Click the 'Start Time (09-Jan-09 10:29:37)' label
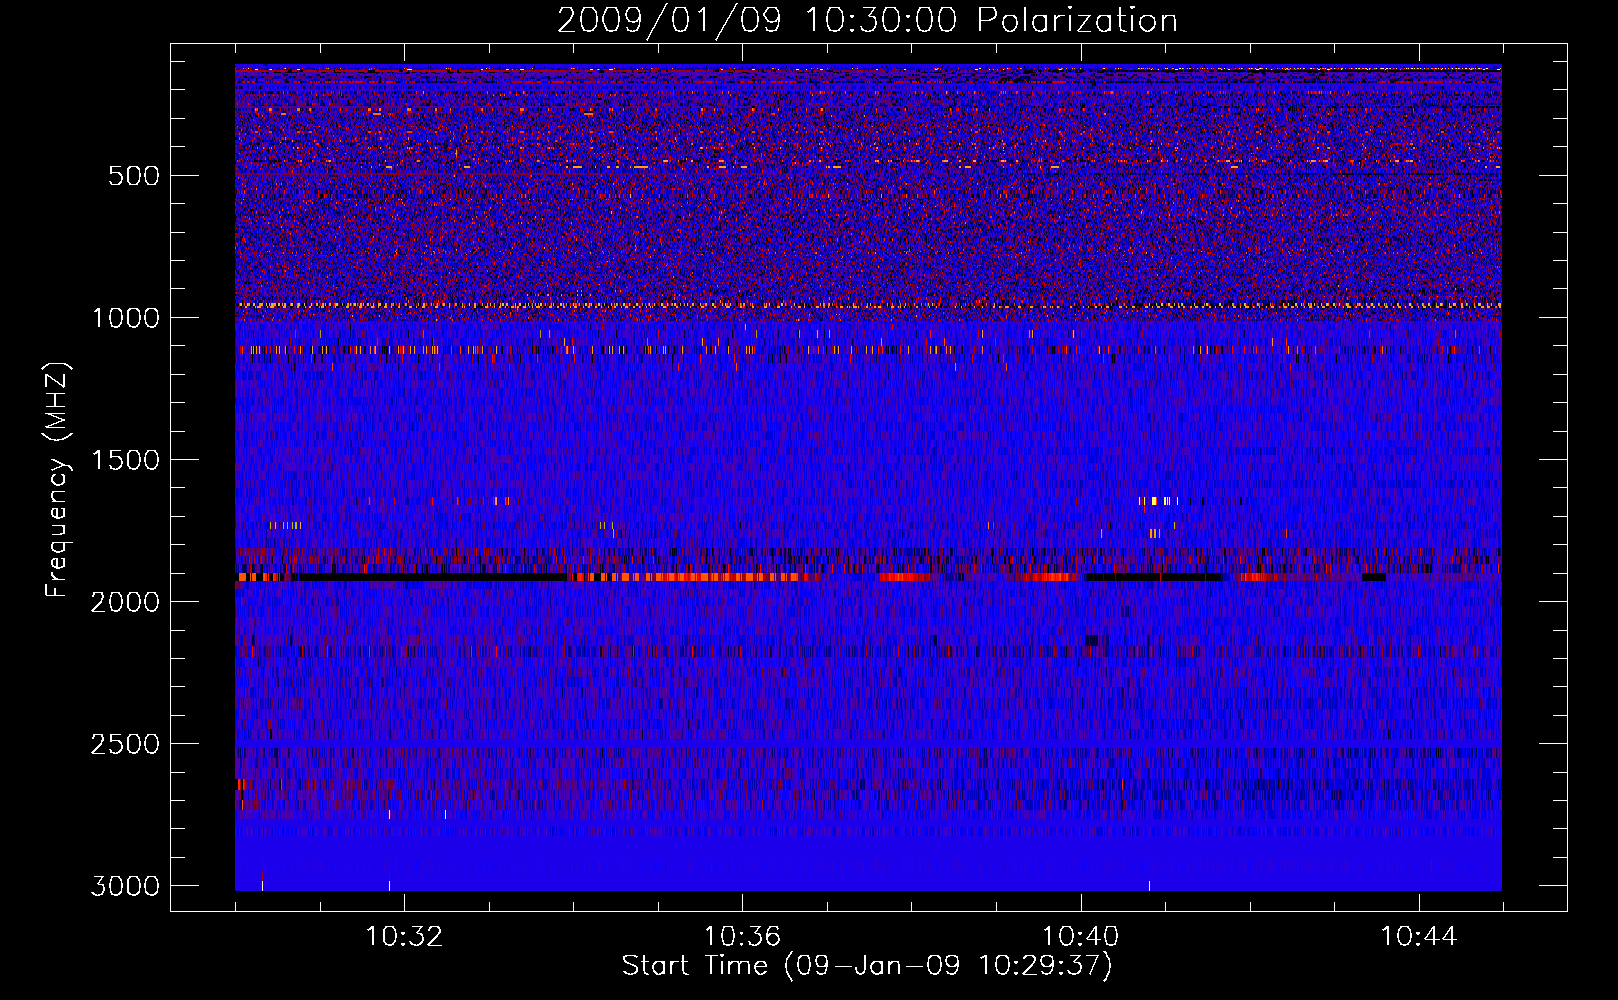The height and width of the screenshot is (1000, 1618). coord(867,966)
